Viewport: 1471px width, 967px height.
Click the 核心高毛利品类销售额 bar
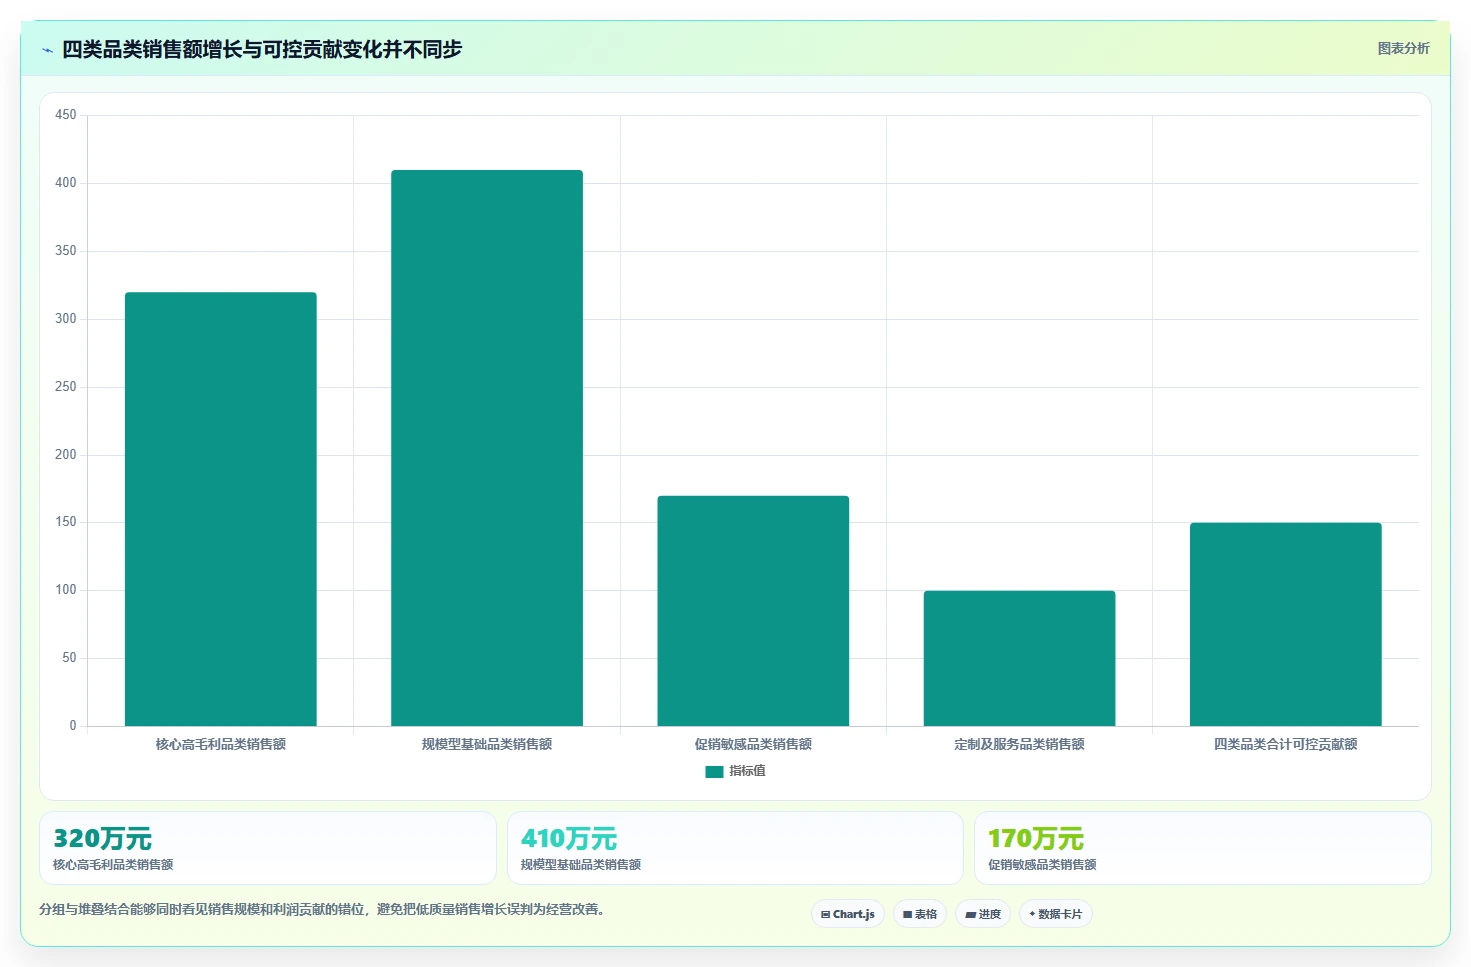[221, 509]
